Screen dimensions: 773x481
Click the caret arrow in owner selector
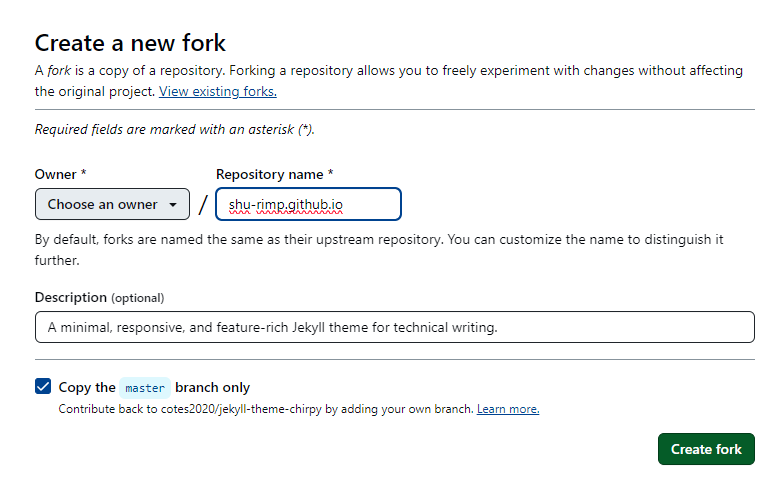(173, 205)
